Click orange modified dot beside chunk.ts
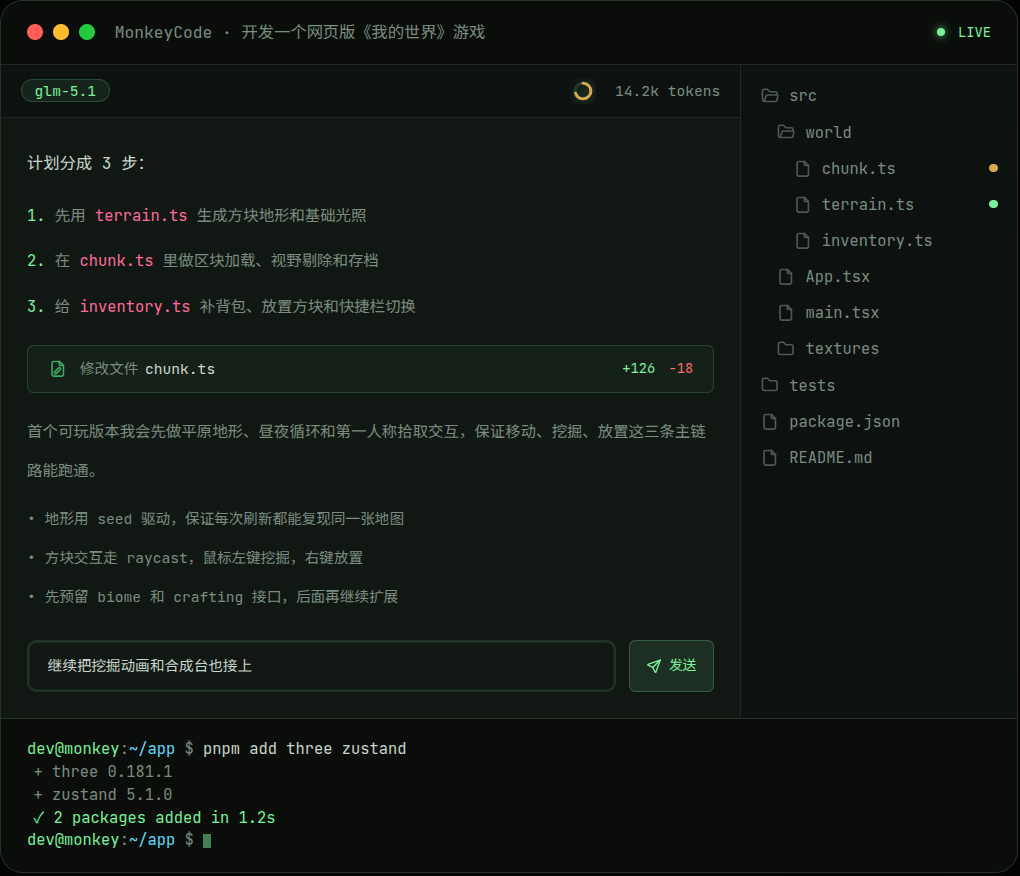Screen dimensions: 1020x876 point(993,168)
